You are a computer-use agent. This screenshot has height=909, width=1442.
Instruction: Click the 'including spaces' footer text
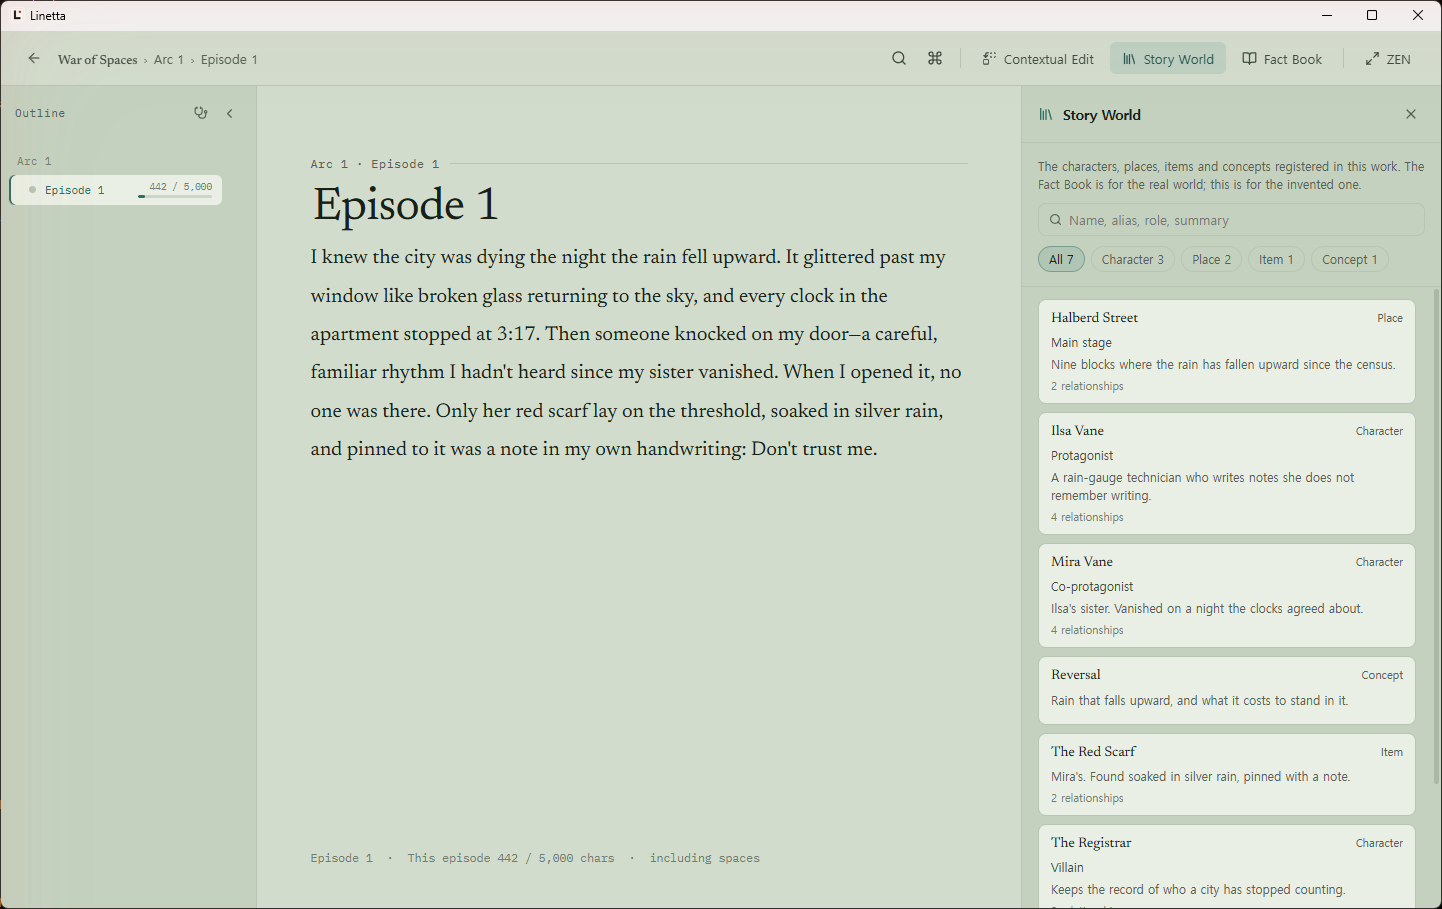[x=705, y=858]
